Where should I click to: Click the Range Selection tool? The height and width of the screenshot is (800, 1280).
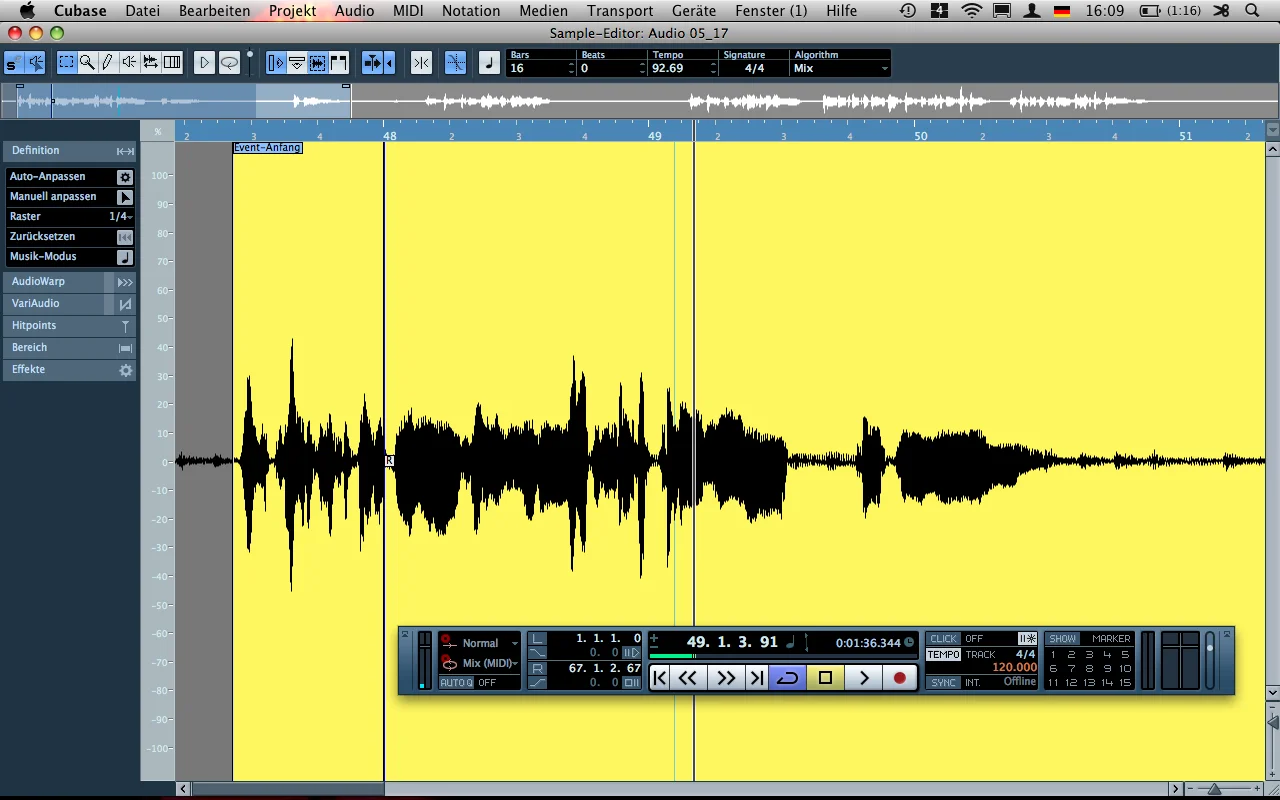click(x=66, y=63)
